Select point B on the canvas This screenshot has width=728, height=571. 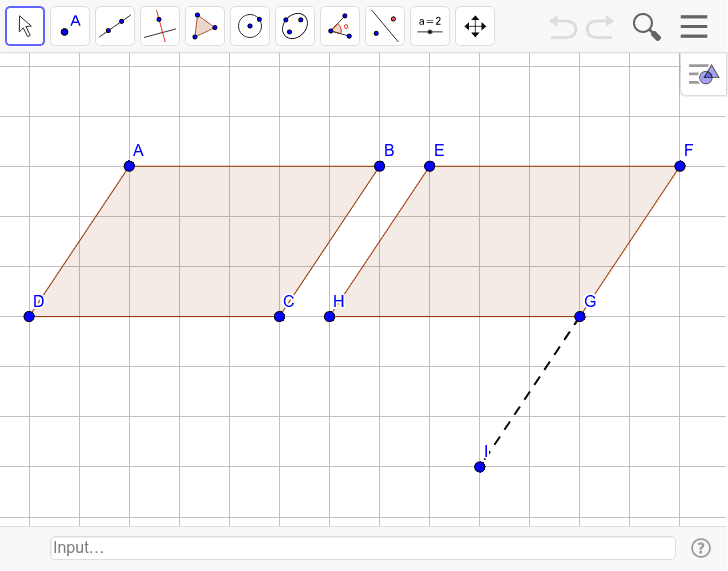pos(379,166)
